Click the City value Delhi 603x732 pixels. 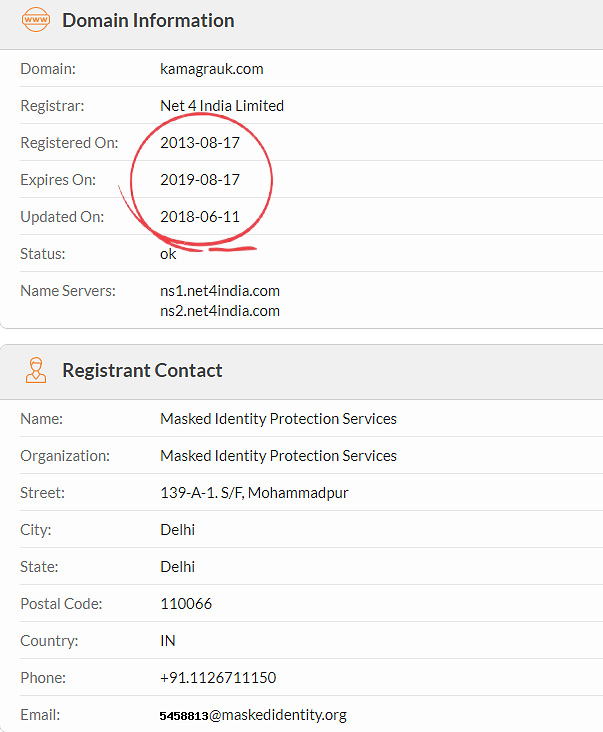(177, 530)
